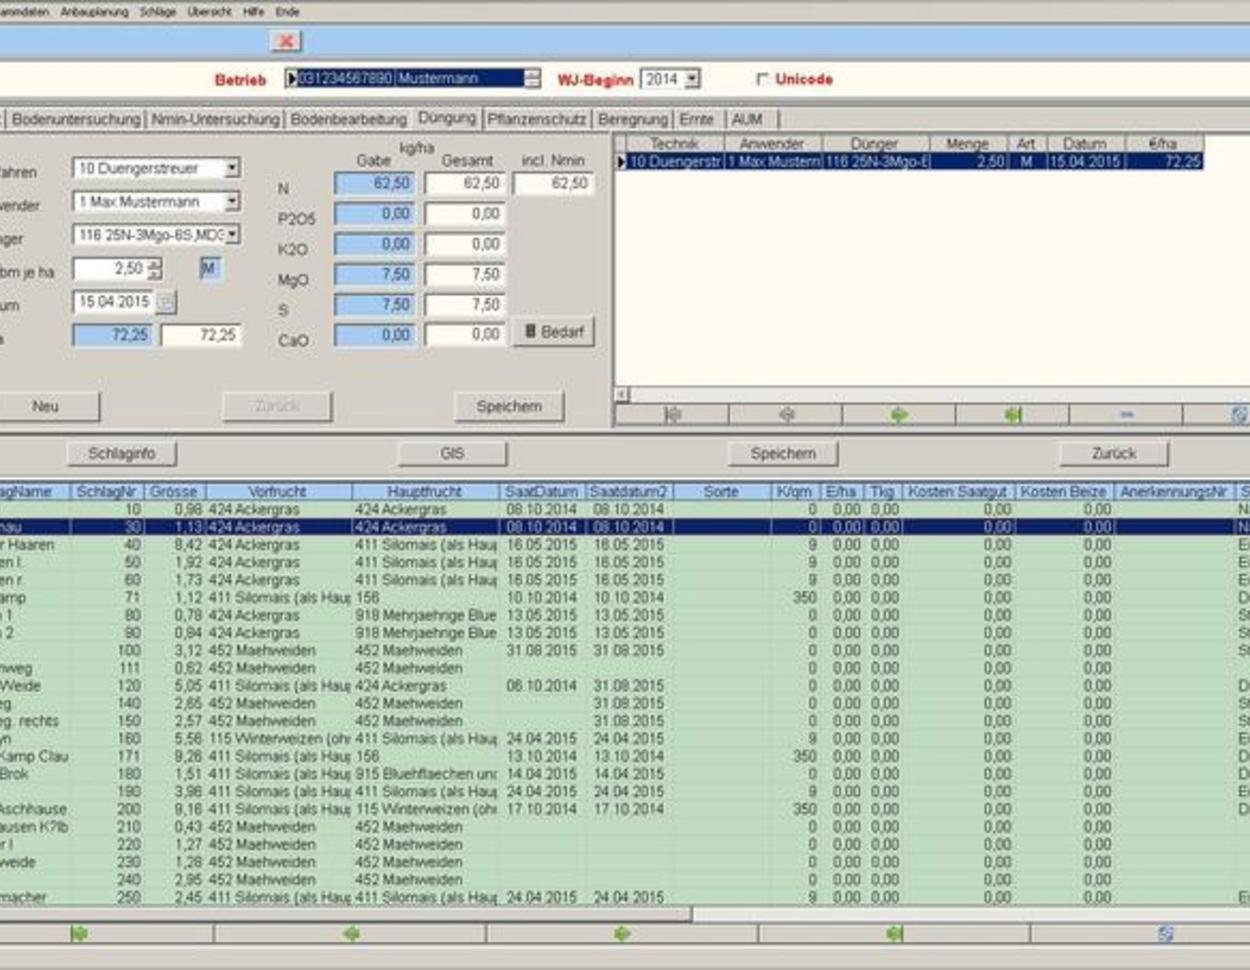Jump to last record in fertilizer entries navigator
The width and height of the screenshot is (1250, 970).
tap(1012, 415)
